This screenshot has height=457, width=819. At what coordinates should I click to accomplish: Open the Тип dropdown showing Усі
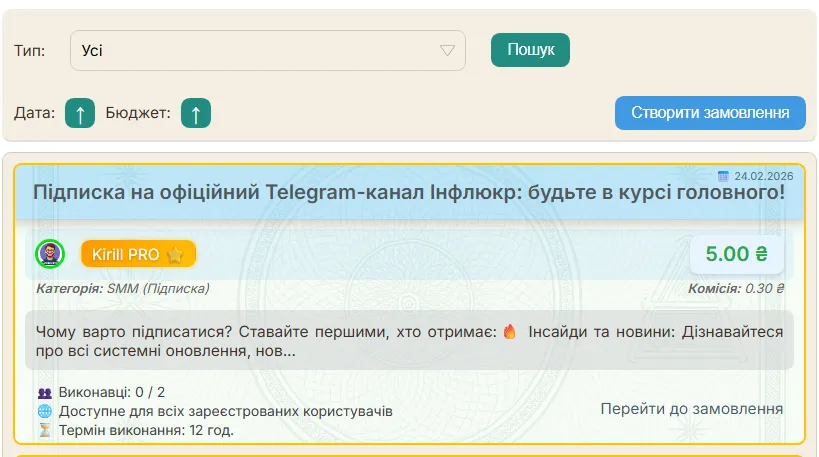267,51
